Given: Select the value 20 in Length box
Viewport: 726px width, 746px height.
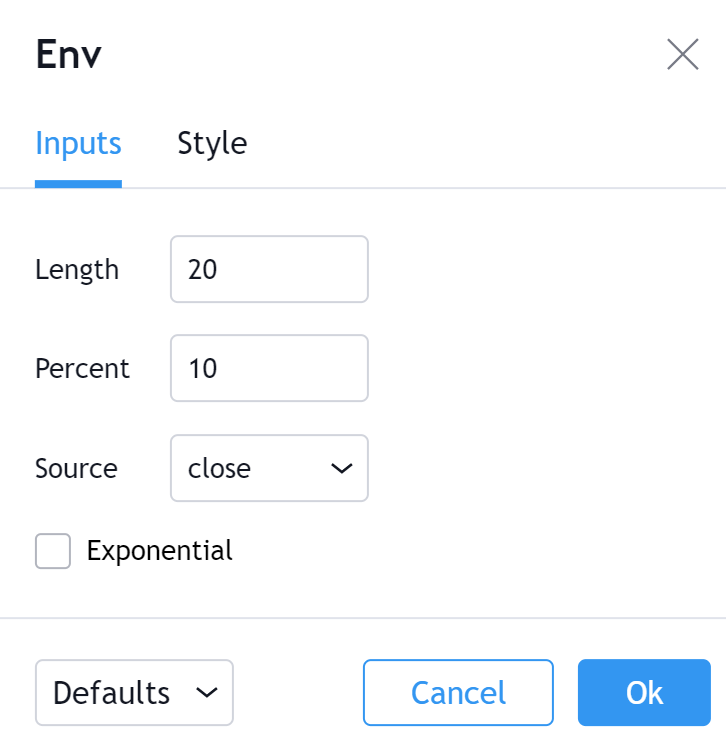Looking at the screenshot, I should pos(203,270).
